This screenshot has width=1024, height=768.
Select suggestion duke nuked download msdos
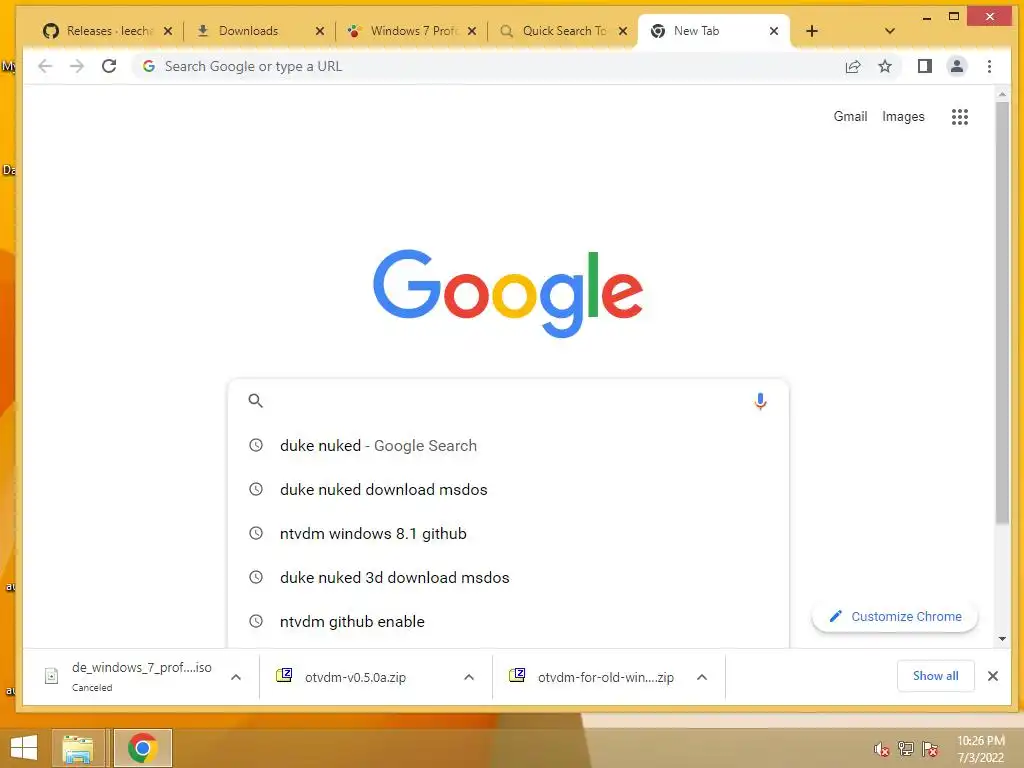pyautogui.click(x=508, y=489)
